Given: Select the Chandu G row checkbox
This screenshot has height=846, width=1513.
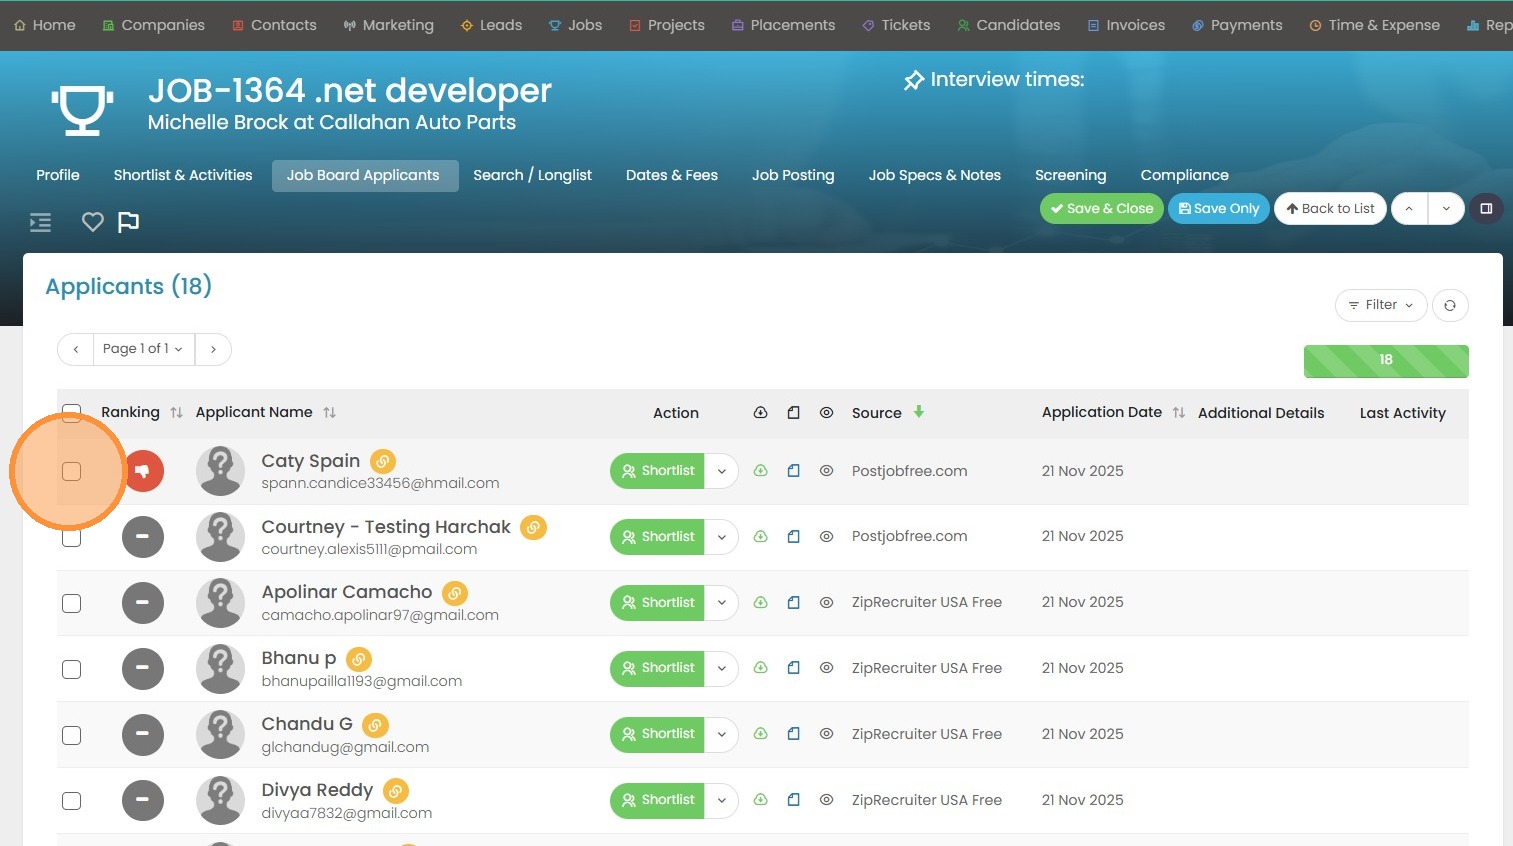Looking at the screenshot, I should 72,735.
